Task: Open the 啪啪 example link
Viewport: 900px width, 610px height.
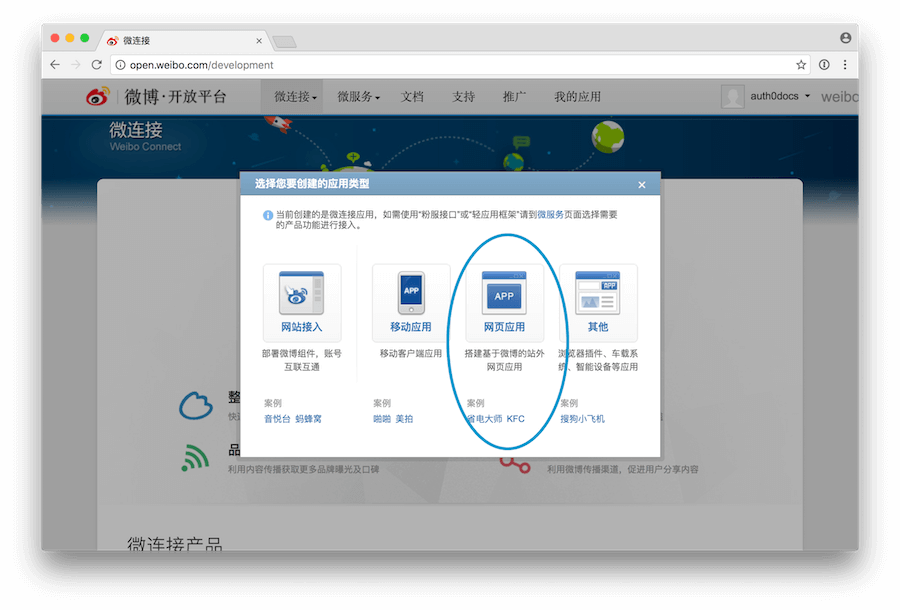Action: (382, 419)
